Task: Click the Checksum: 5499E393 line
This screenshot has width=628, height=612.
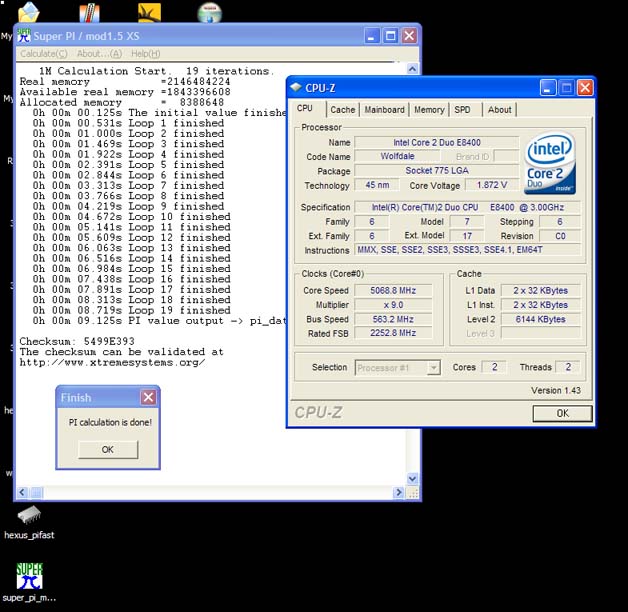Action: [77, 342]
